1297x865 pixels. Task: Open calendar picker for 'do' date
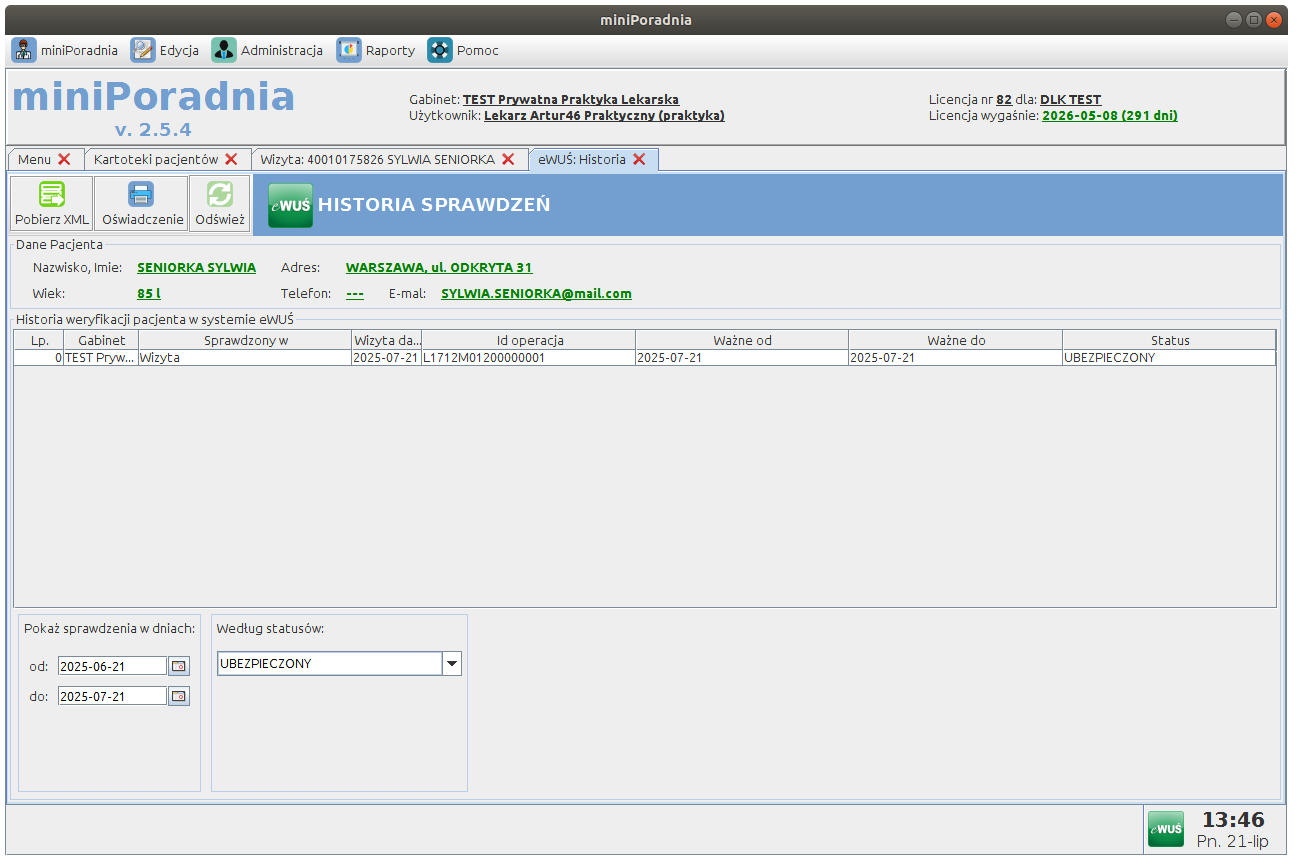coord(179,696)
